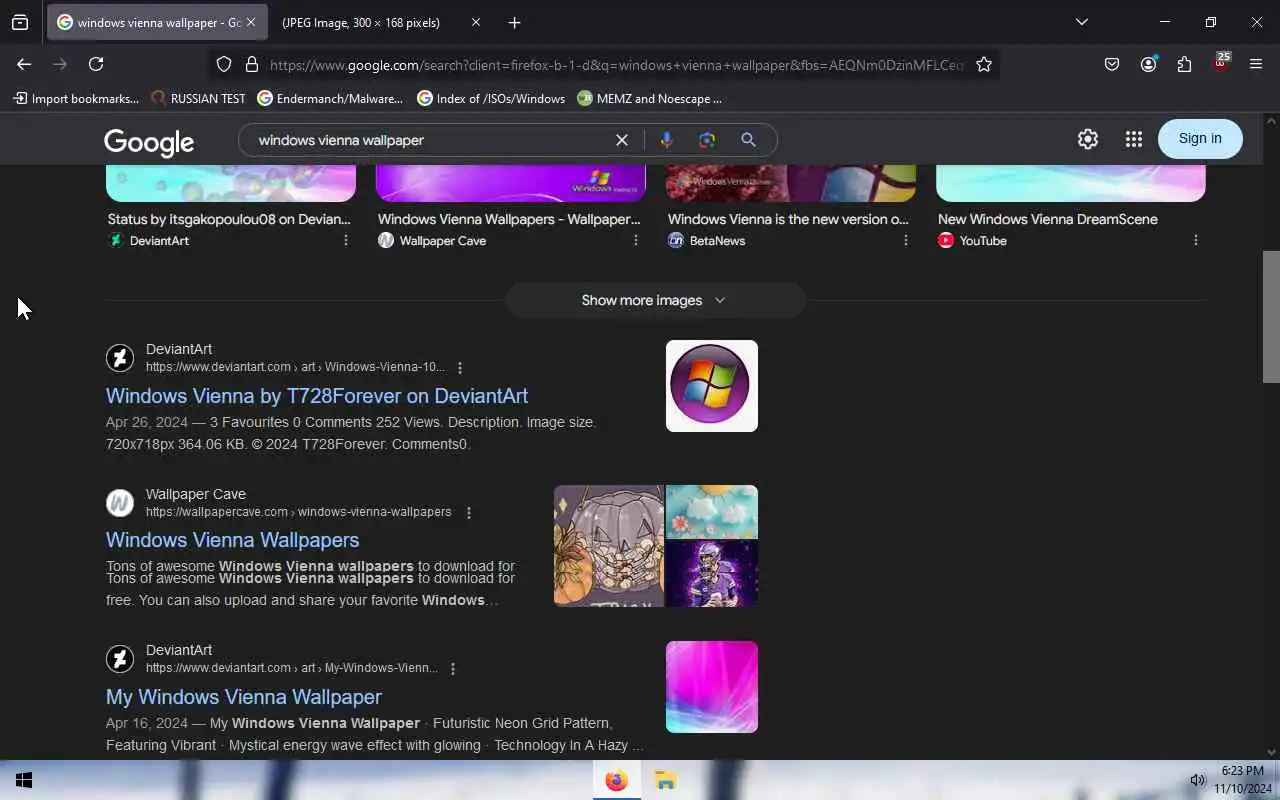Reload the page with refresh icon
The height and width of the screenshot is (800, 1280).
[96, 64]
